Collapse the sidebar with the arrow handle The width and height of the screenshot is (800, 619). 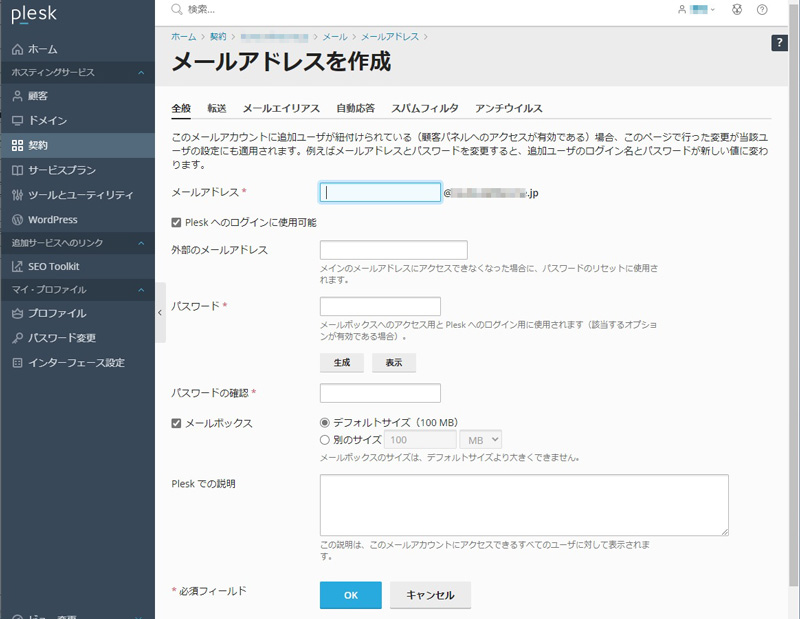pyautogui.click(x=160, y=313)
